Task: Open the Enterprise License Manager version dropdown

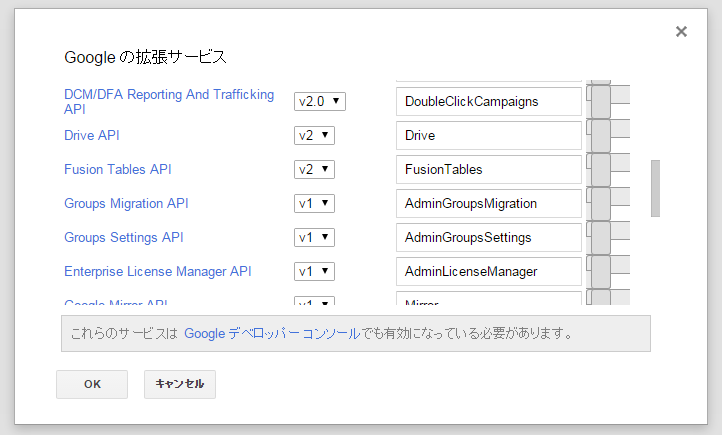Action: pyautogui.click(x=314, y=271)
